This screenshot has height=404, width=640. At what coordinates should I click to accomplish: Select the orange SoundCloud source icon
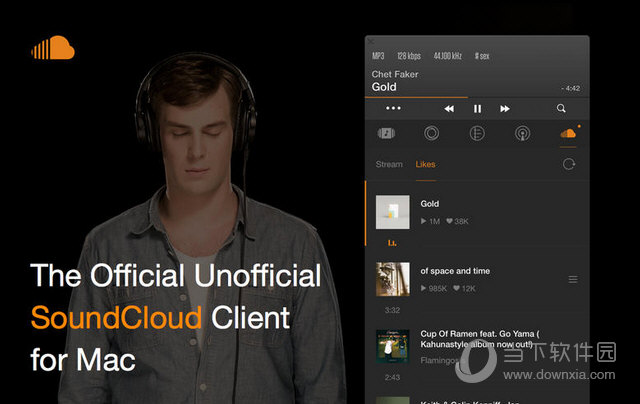[x=568, y=133]
